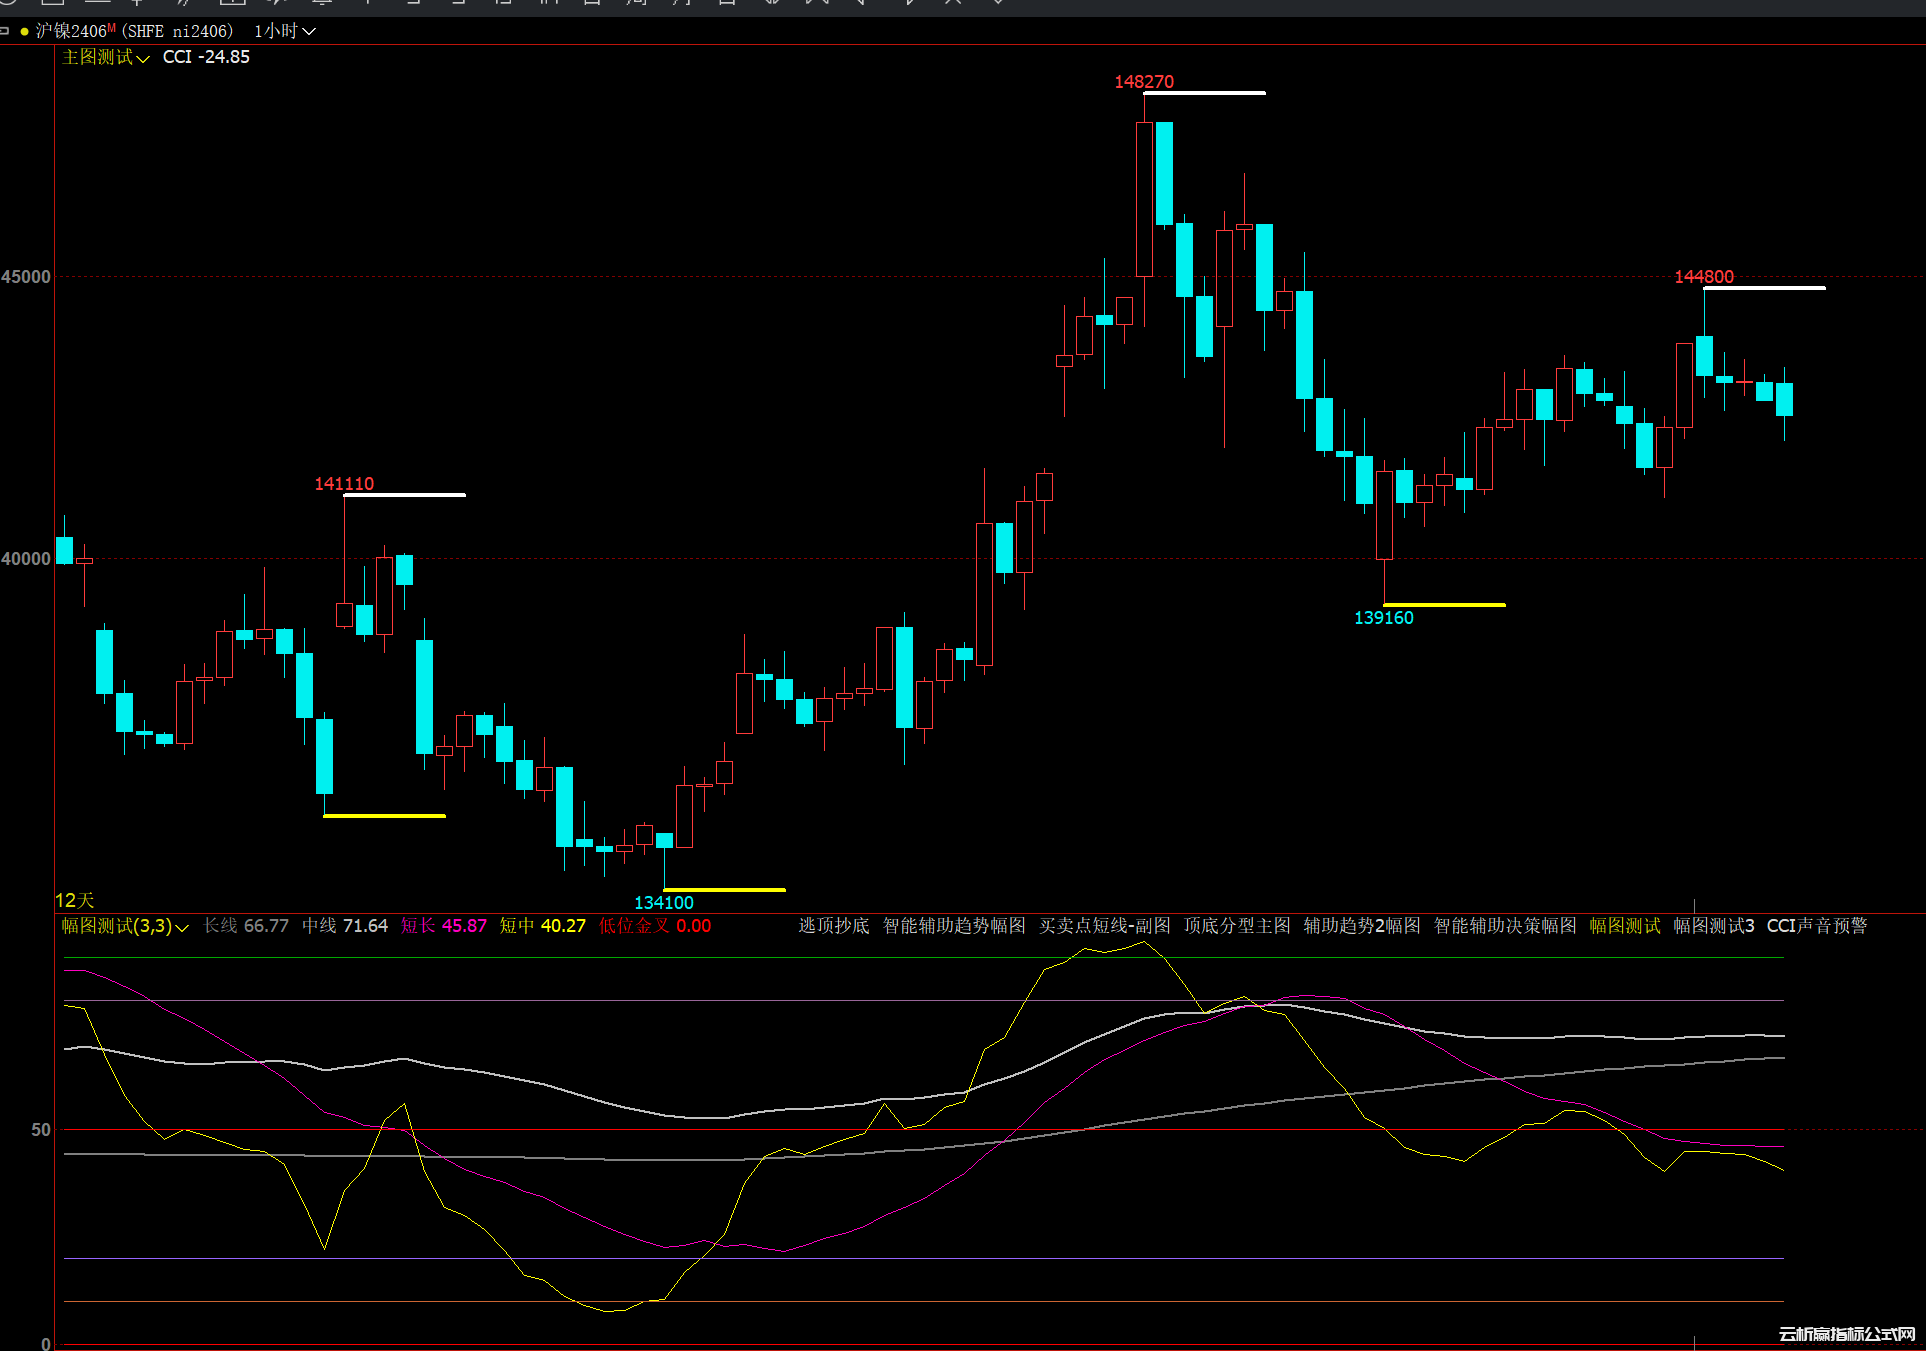Switch to the 顶底分型主图 tab
Image resolution: width=1926 pixels, height=1351 pixels.
coord(1237,926)
